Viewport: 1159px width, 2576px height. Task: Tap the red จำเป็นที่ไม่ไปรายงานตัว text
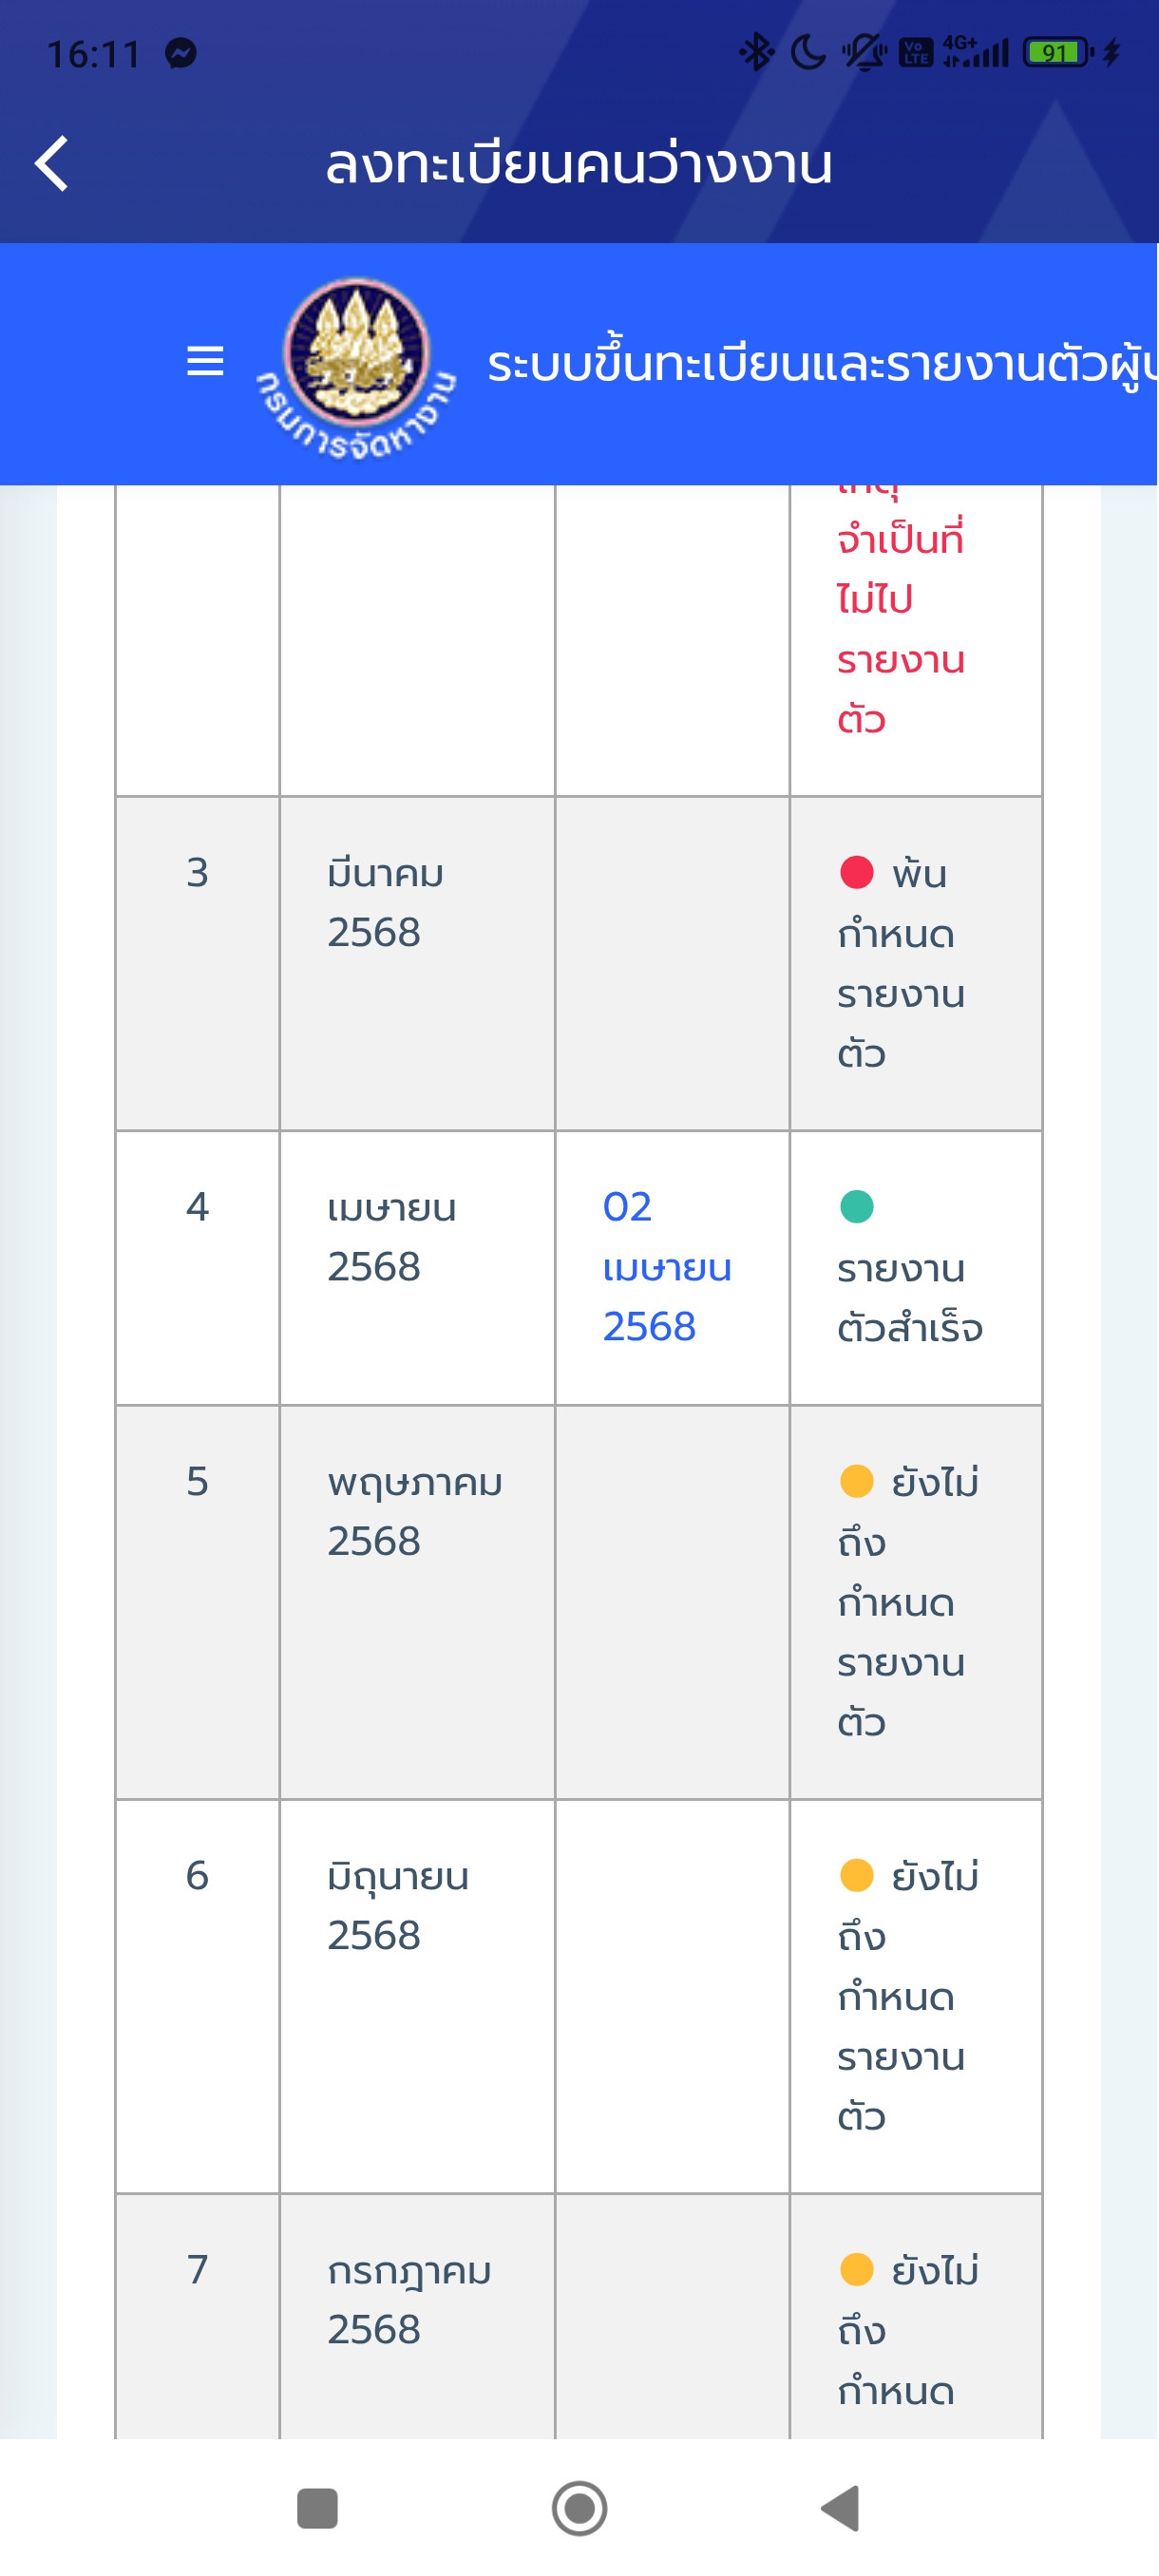pos(901,628)
